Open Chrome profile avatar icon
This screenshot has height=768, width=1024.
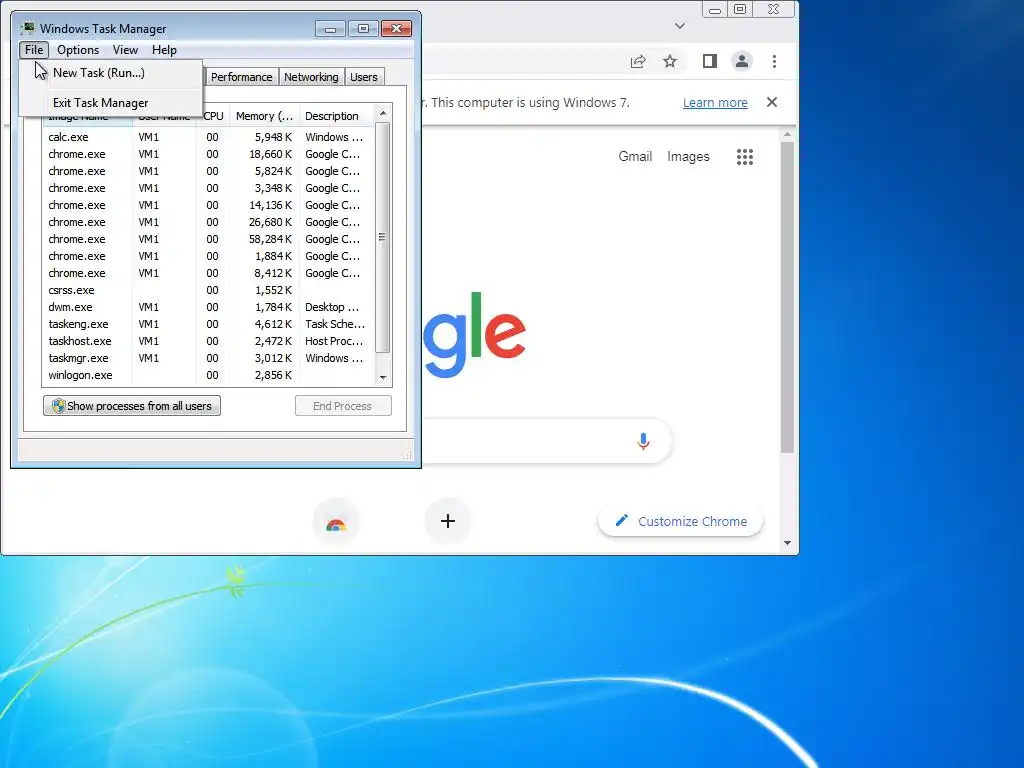coord(742,61)
